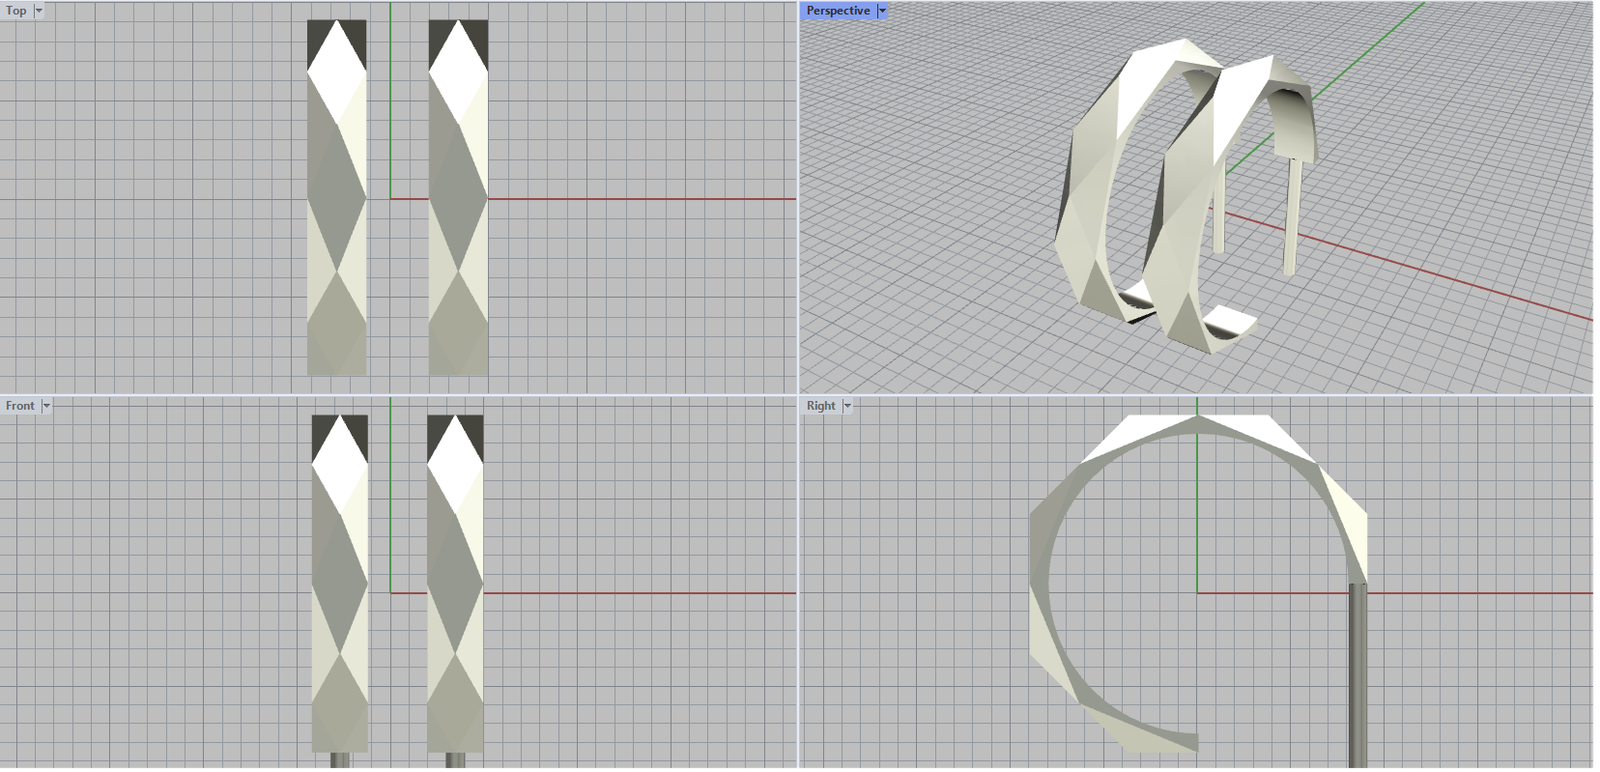The height and width of the screenshot is (772, 1600).
Task: Open the Right viewport dropdown arrow
Action: pyautogui.click(x=847, y=406)
